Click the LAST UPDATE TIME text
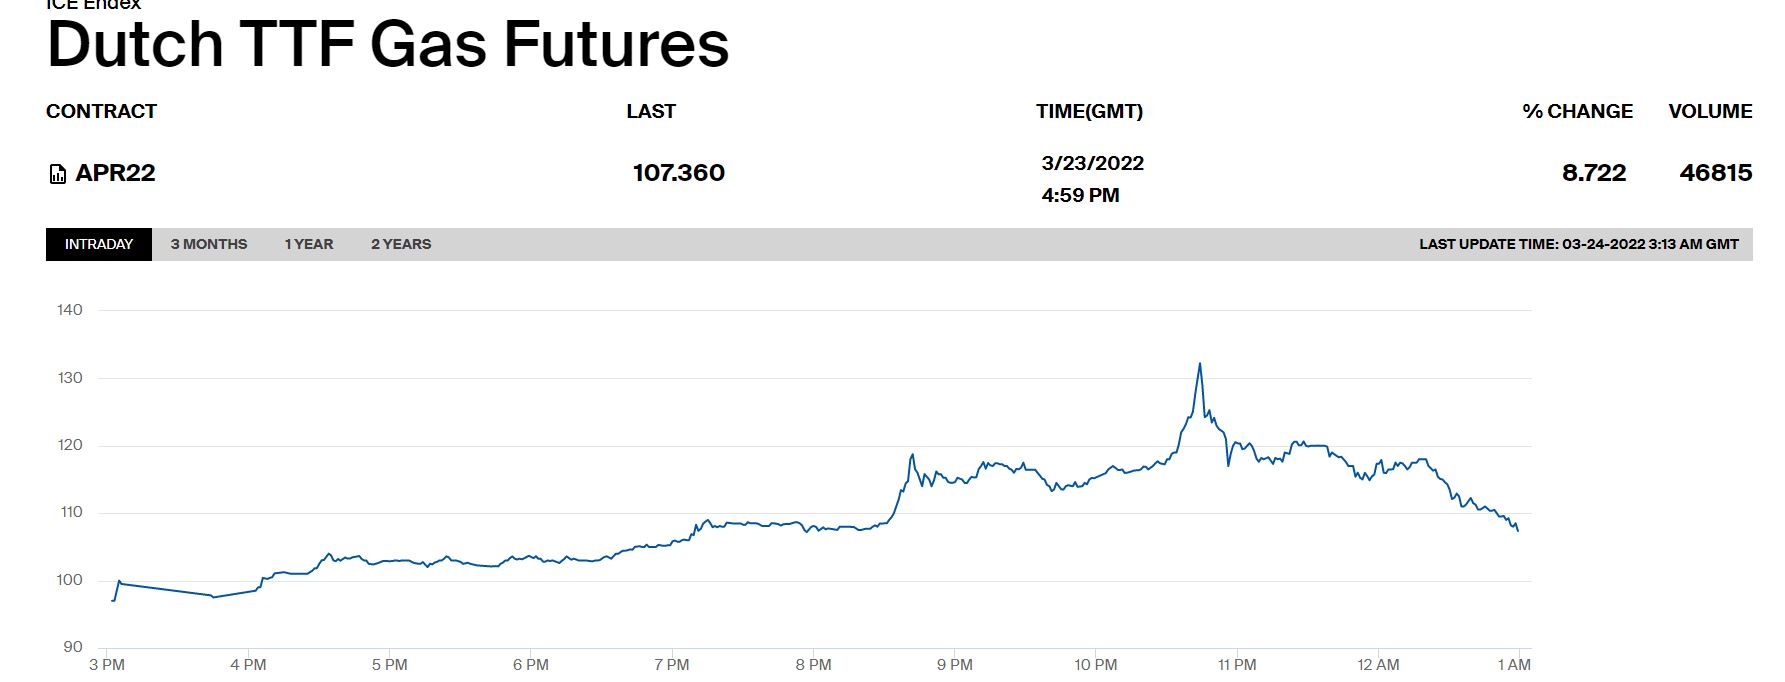The image size is (1785, 682). (1578, 244)
